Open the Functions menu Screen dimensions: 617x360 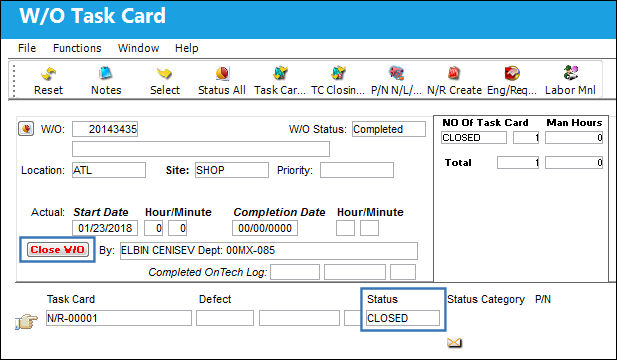pyautogui.click(x=77, y=48)
